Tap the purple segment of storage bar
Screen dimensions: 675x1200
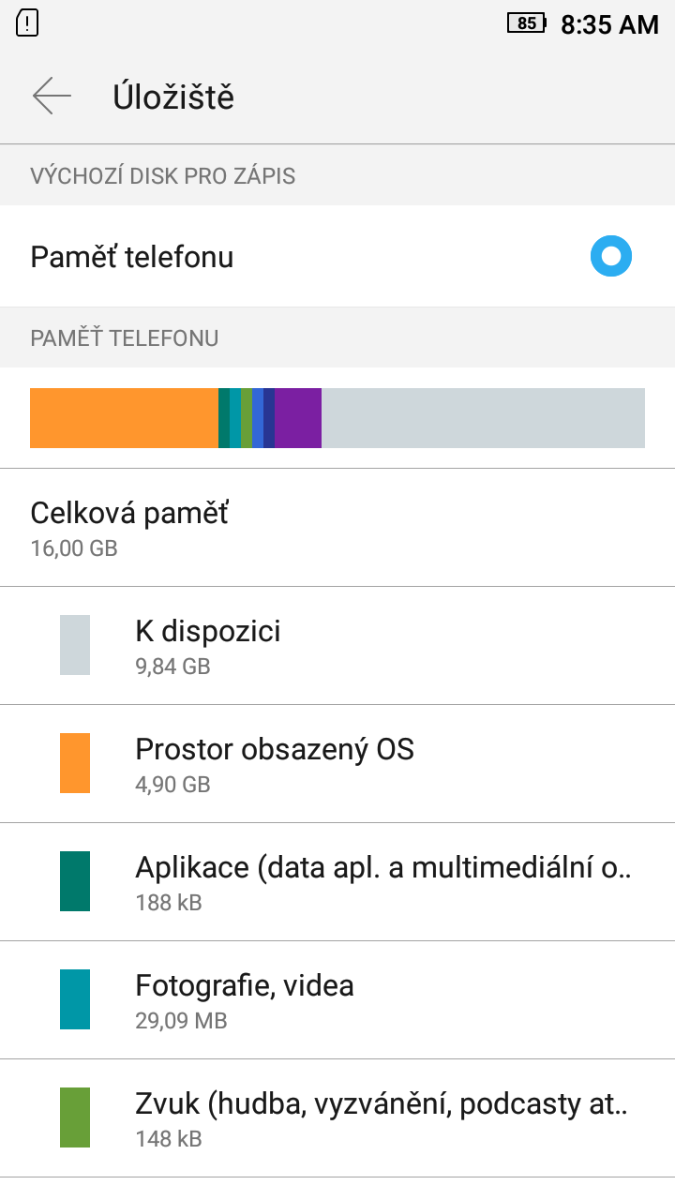pos(298,418)
